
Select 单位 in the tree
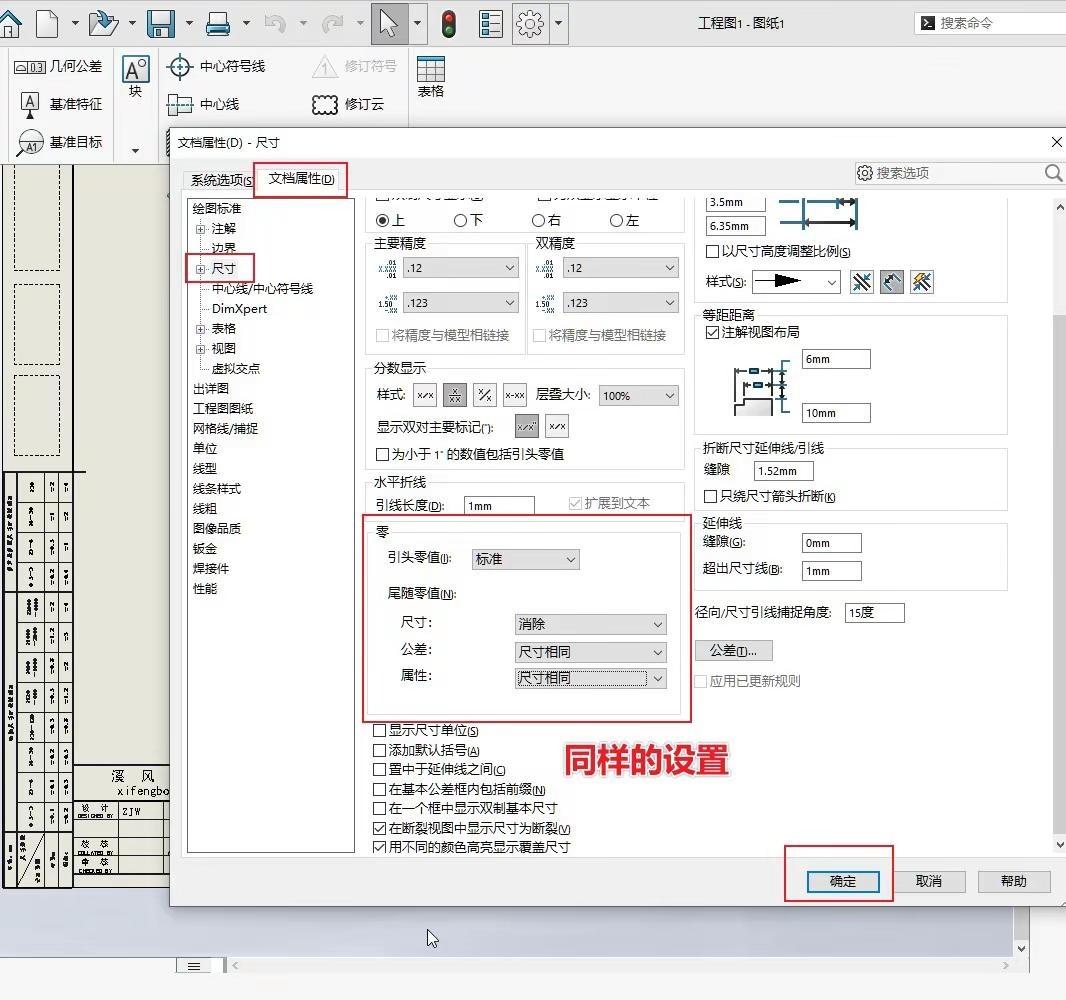click(x=205, y=449)
